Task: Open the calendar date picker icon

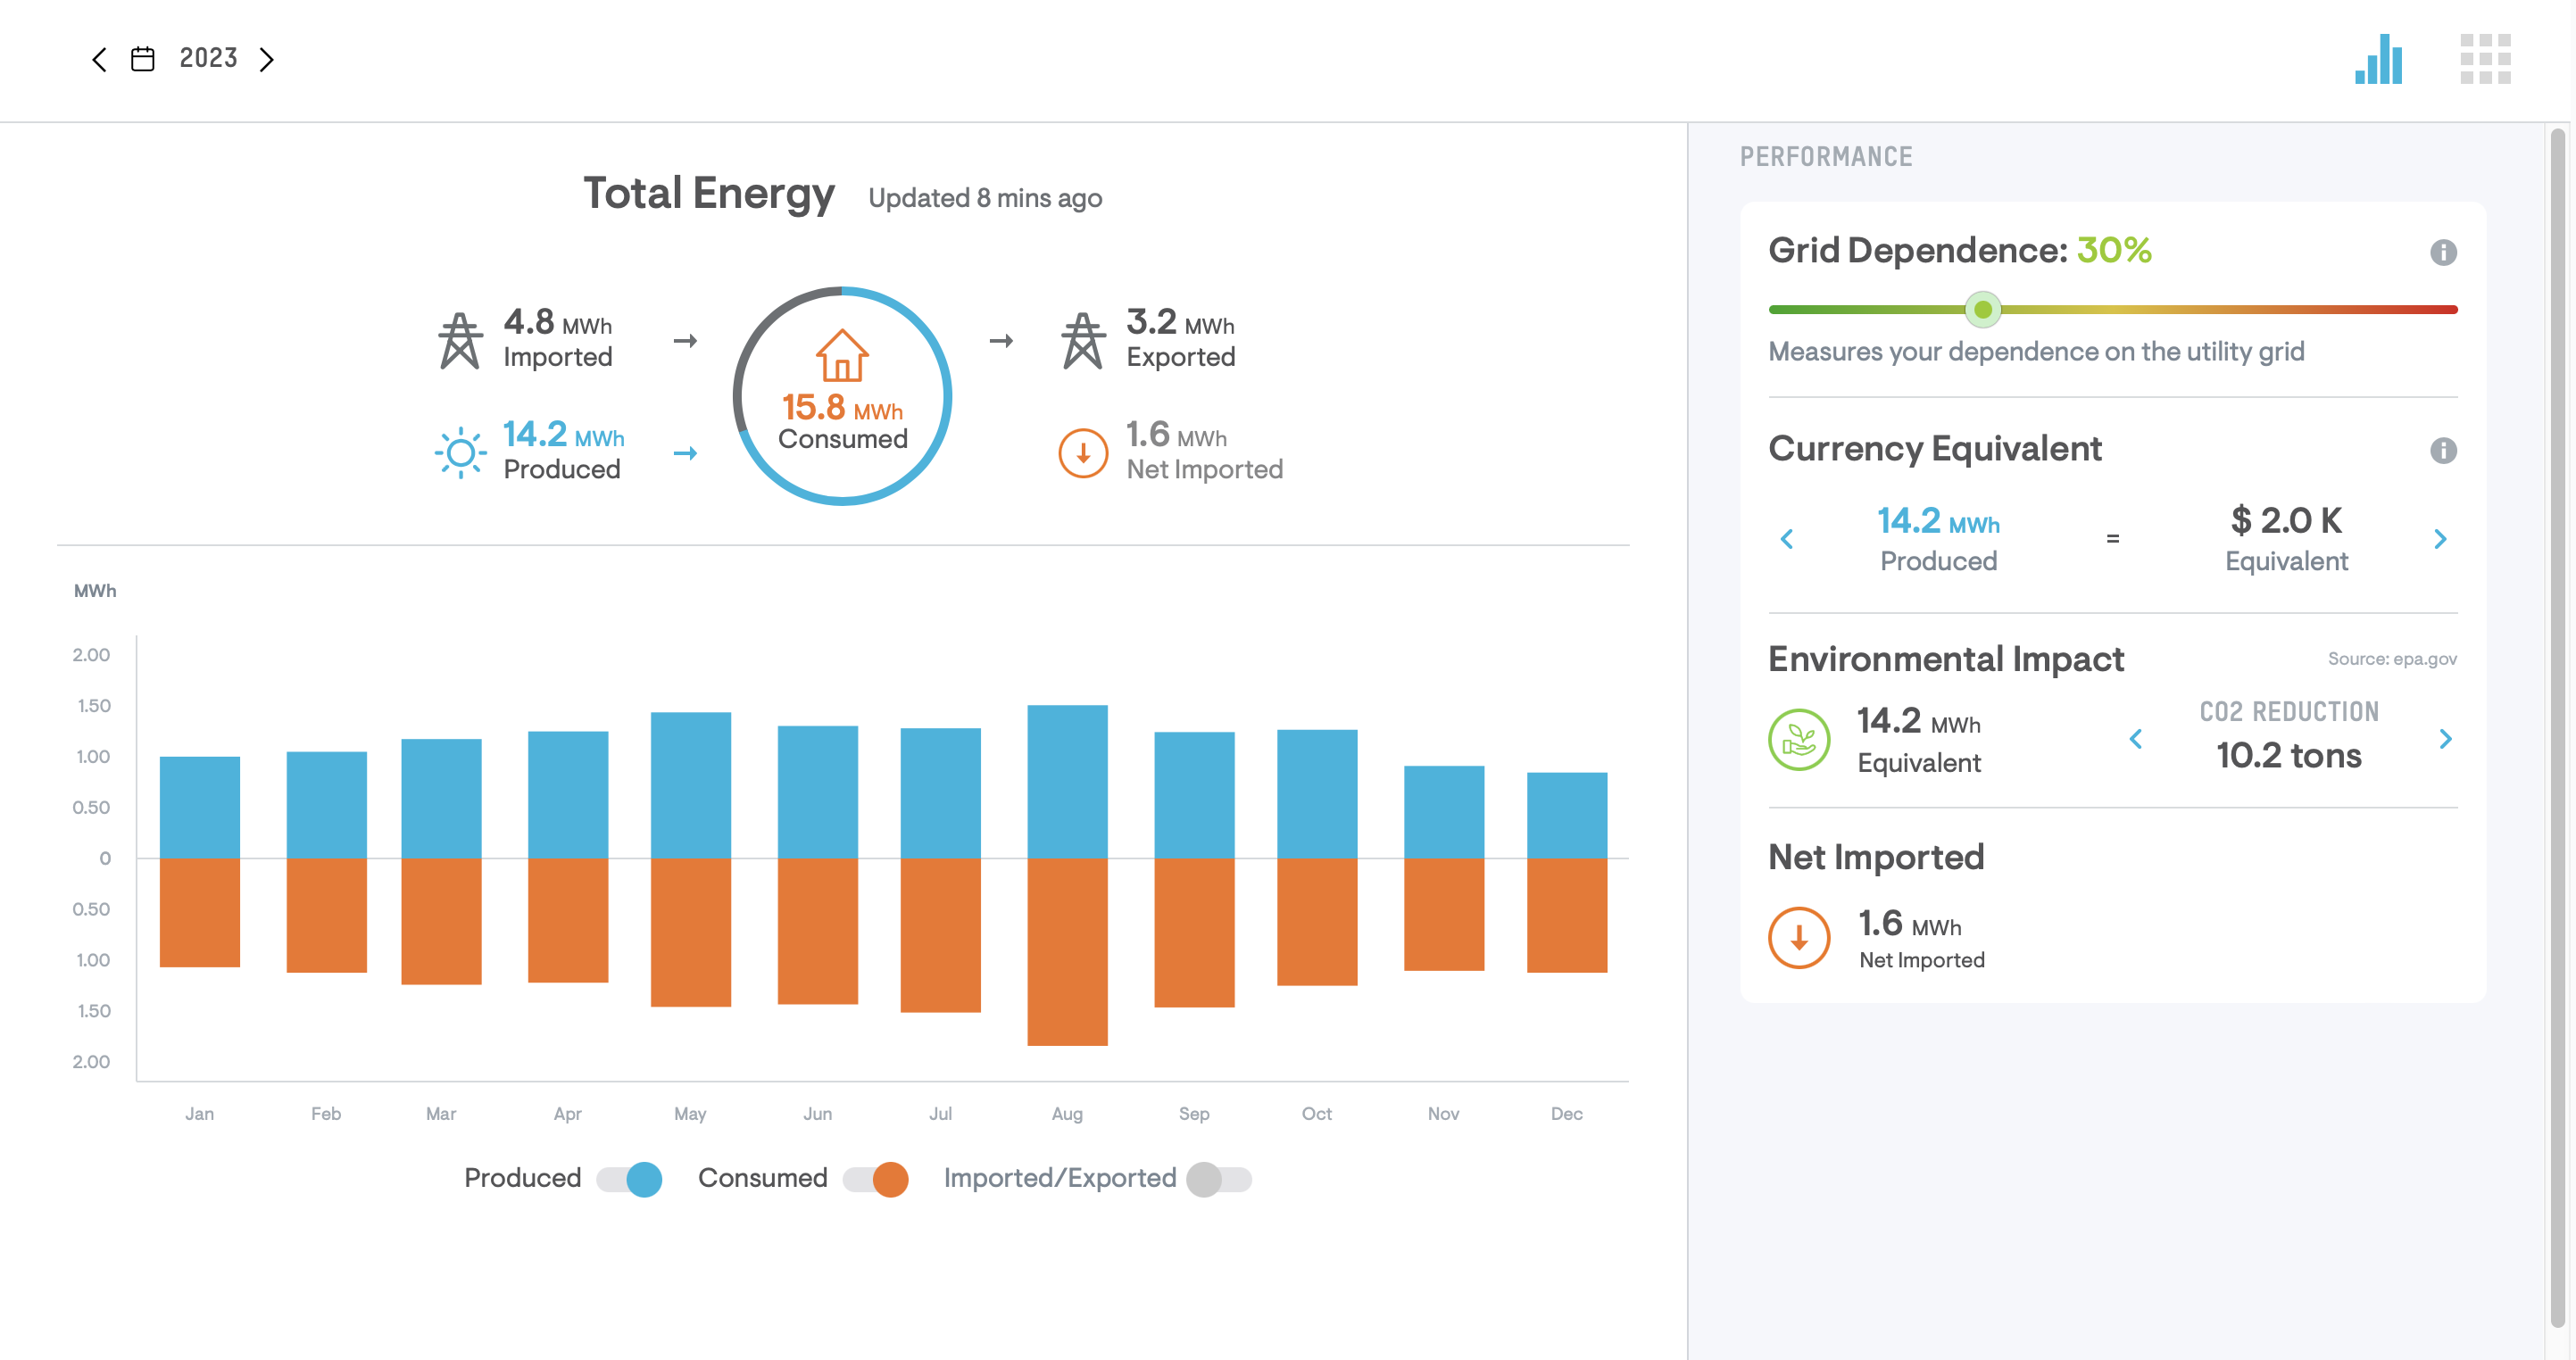Action: pos(143,59)
